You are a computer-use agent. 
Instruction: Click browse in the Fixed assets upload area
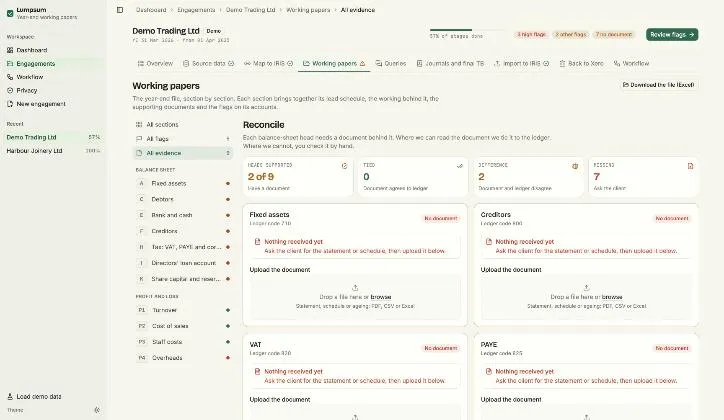(x=381, y=297)
